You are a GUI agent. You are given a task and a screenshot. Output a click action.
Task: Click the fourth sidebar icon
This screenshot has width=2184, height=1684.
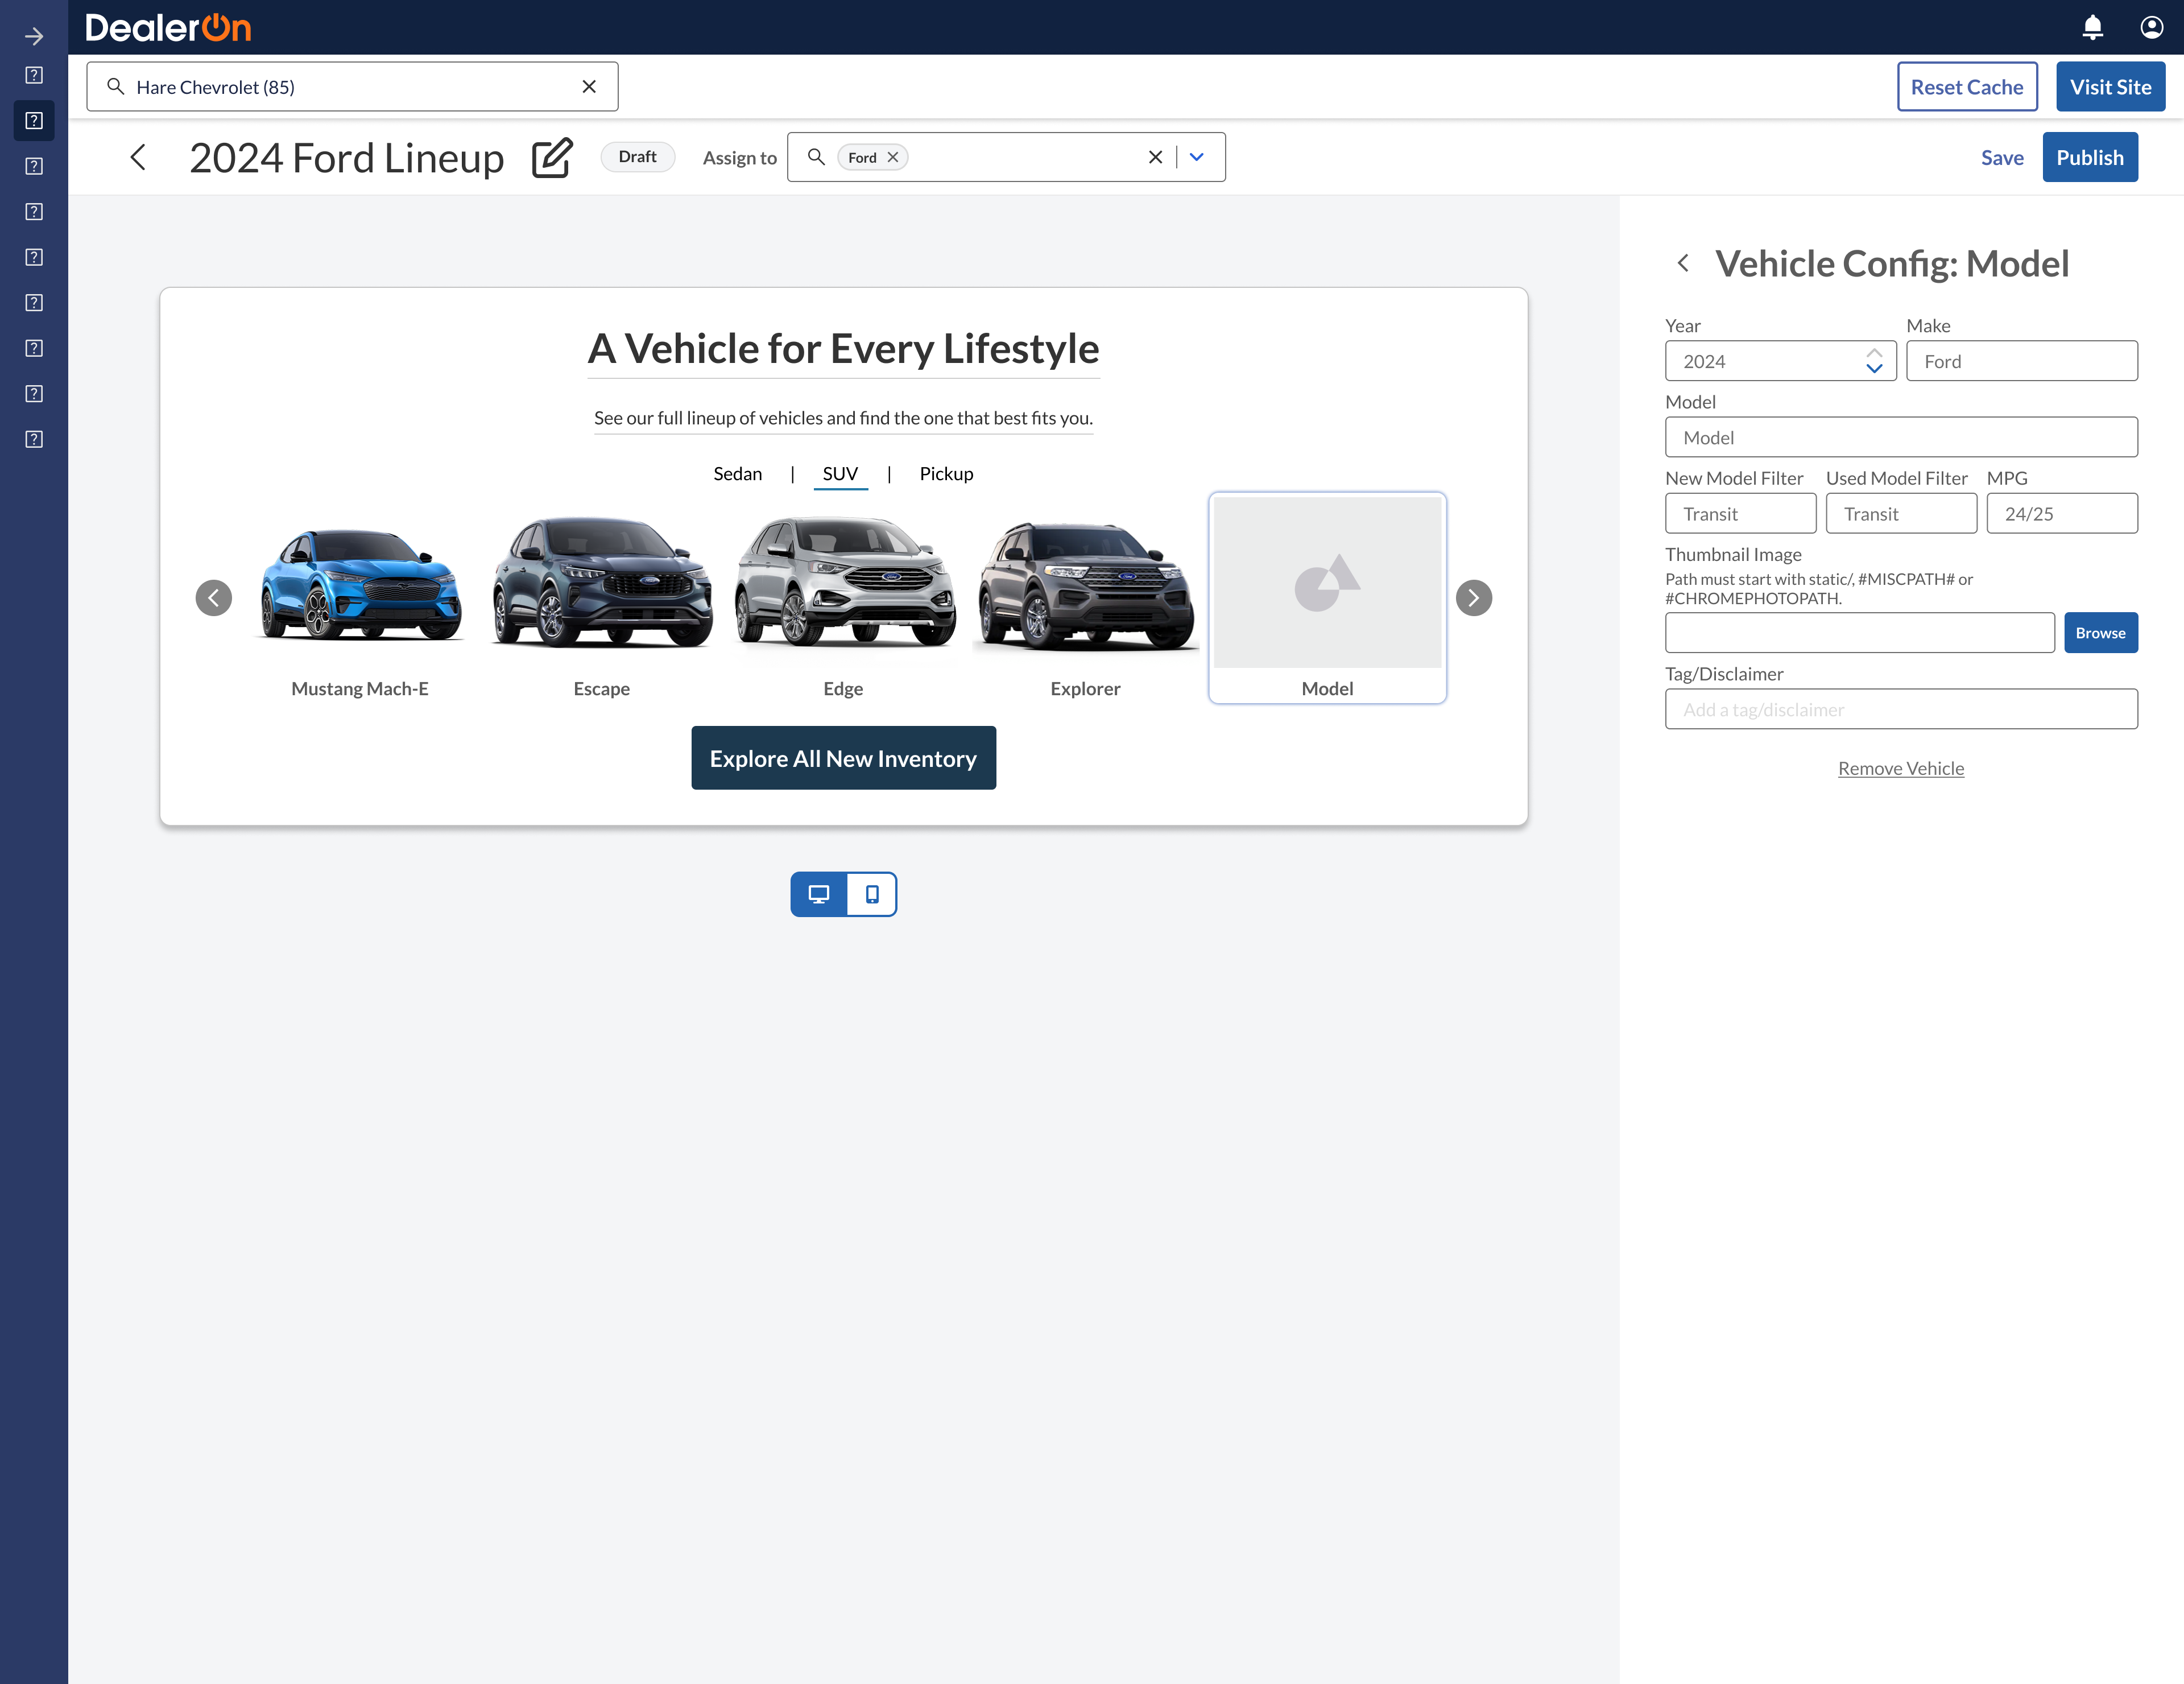pyautogui.click(x=34, y=212)
